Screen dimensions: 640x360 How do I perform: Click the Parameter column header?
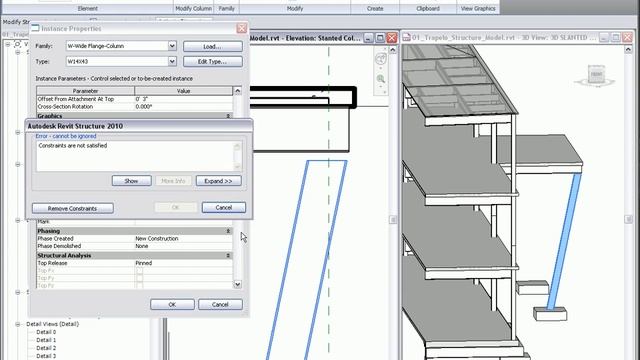click(85, 91)
